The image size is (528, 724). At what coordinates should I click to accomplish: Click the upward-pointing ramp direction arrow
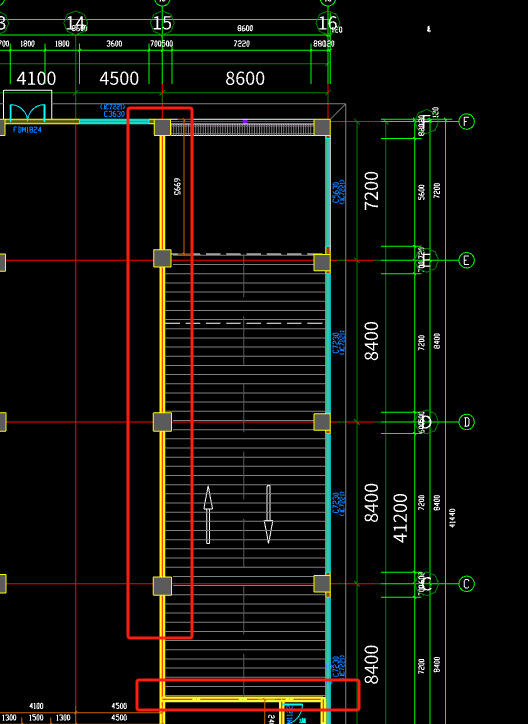208,514
